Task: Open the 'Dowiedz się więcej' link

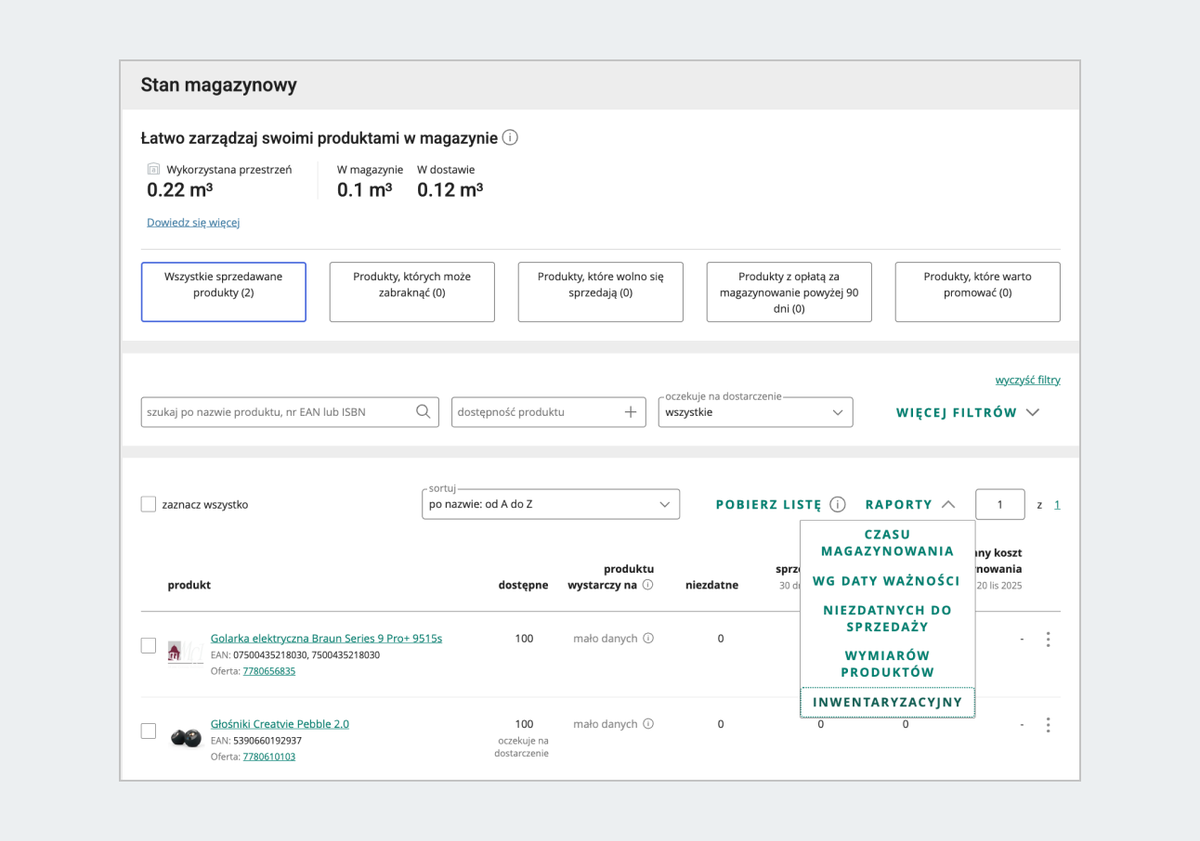Action: 193,222
